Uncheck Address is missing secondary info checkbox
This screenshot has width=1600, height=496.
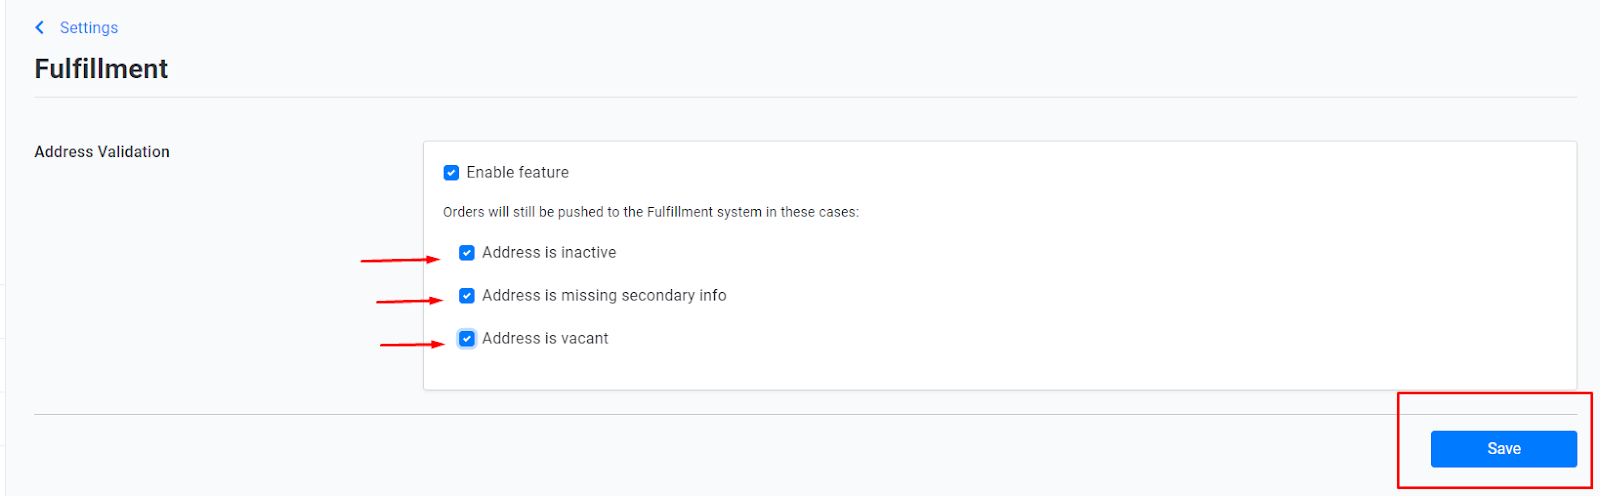(467, 296)
